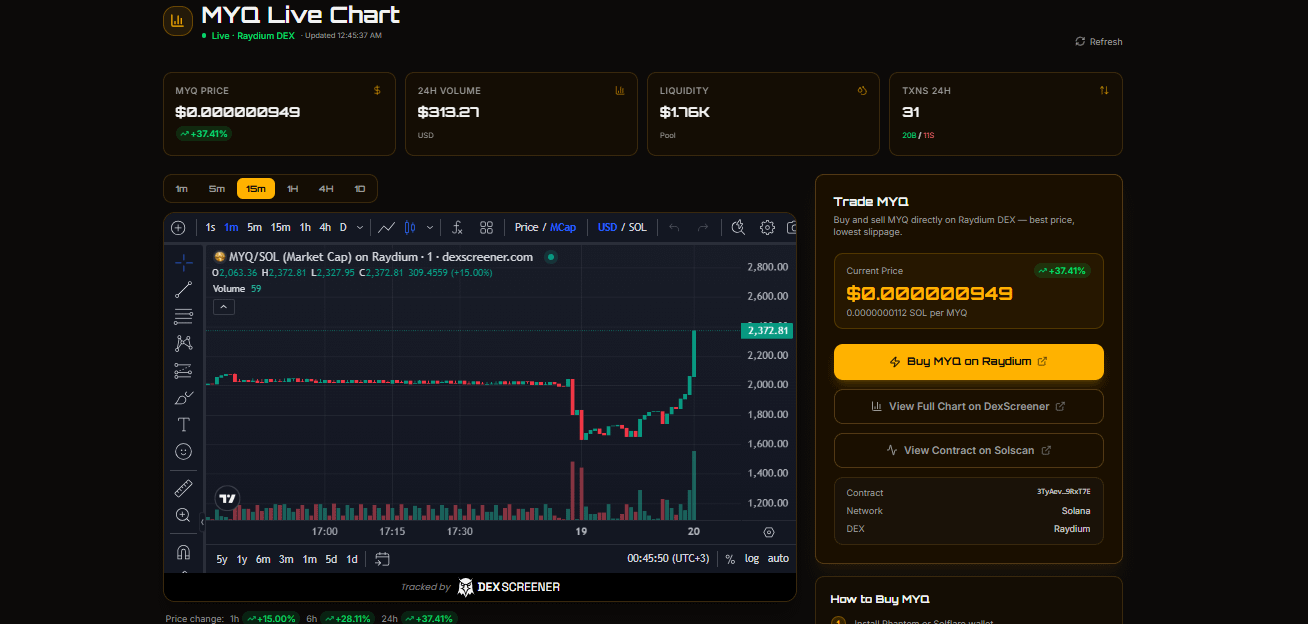Expand the time interval dropdown arrow after D
The image size is (1308, 624).
360,227
